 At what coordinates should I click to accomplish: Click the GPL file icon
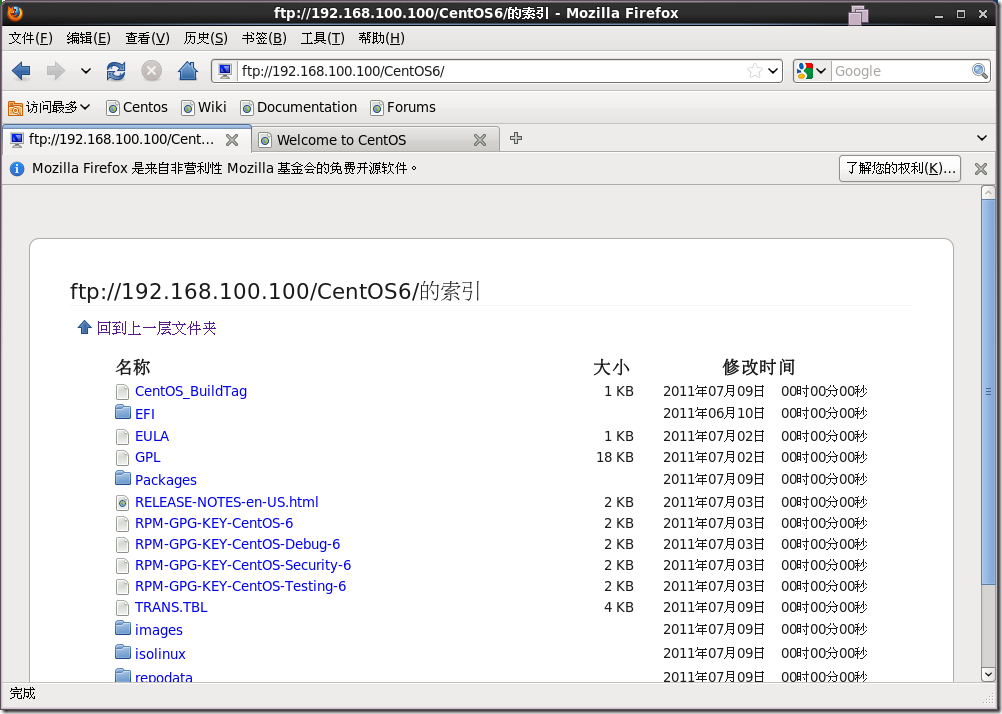pyautogui.click(x=122, y=458)
